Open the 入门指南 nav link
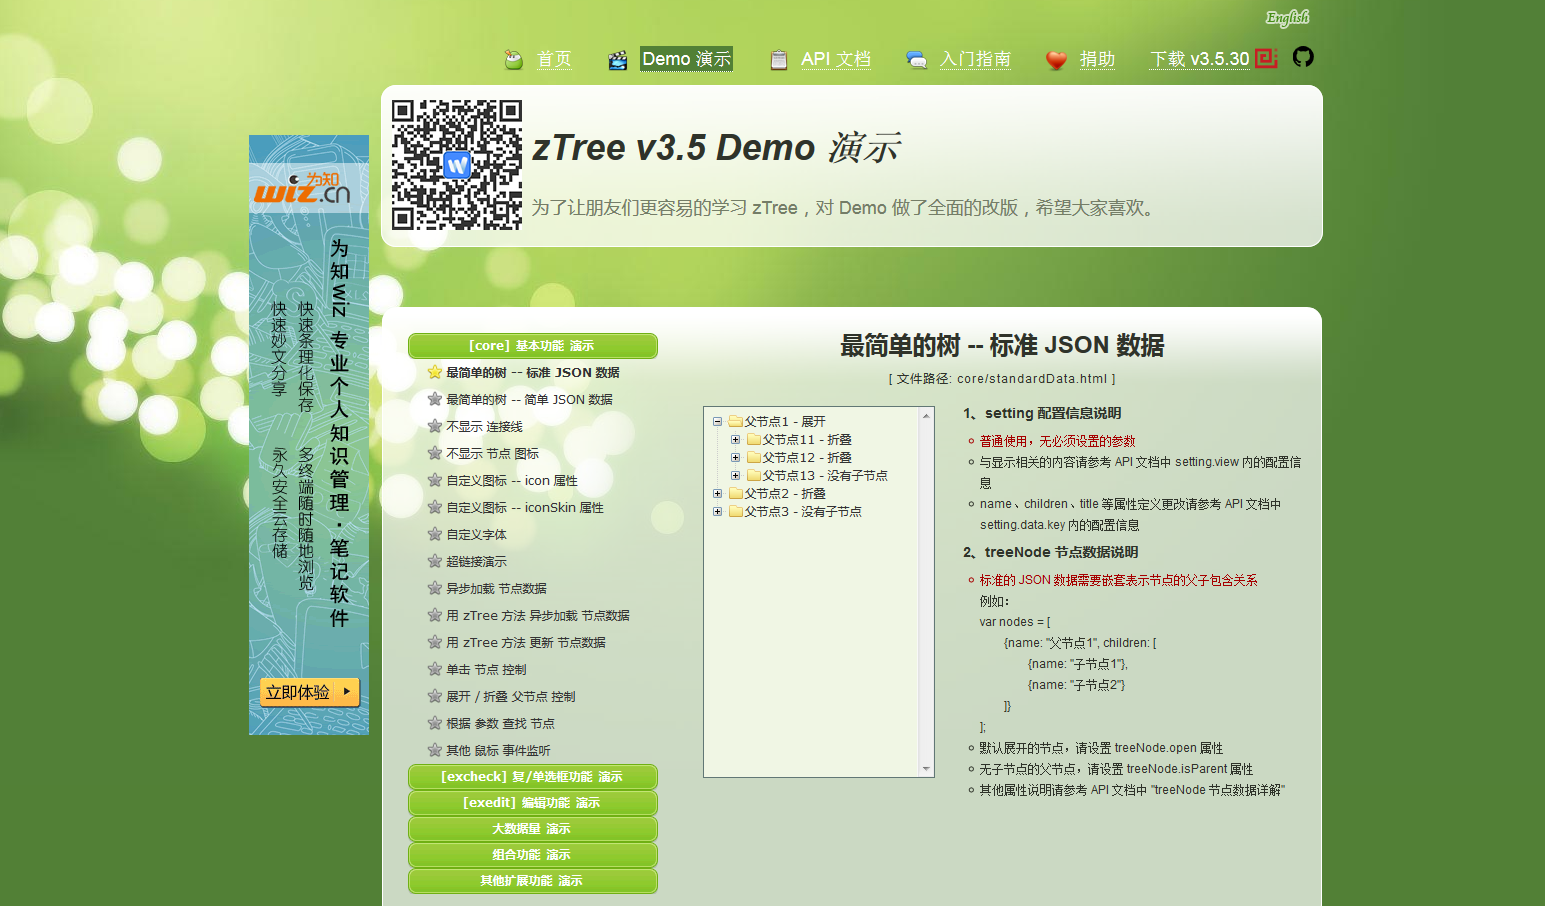The image size is (1545, 906). pyautogui.click(x=975, y=59)
